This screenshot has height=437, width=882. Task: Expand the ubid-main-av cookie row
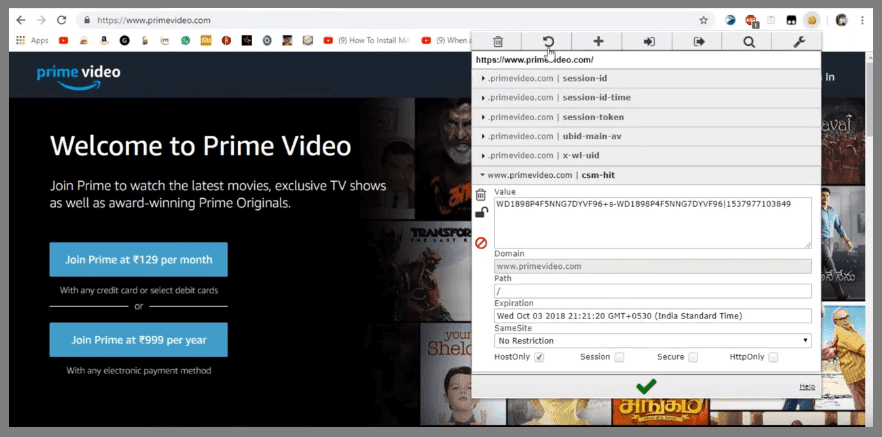click(x=646, y=136)
